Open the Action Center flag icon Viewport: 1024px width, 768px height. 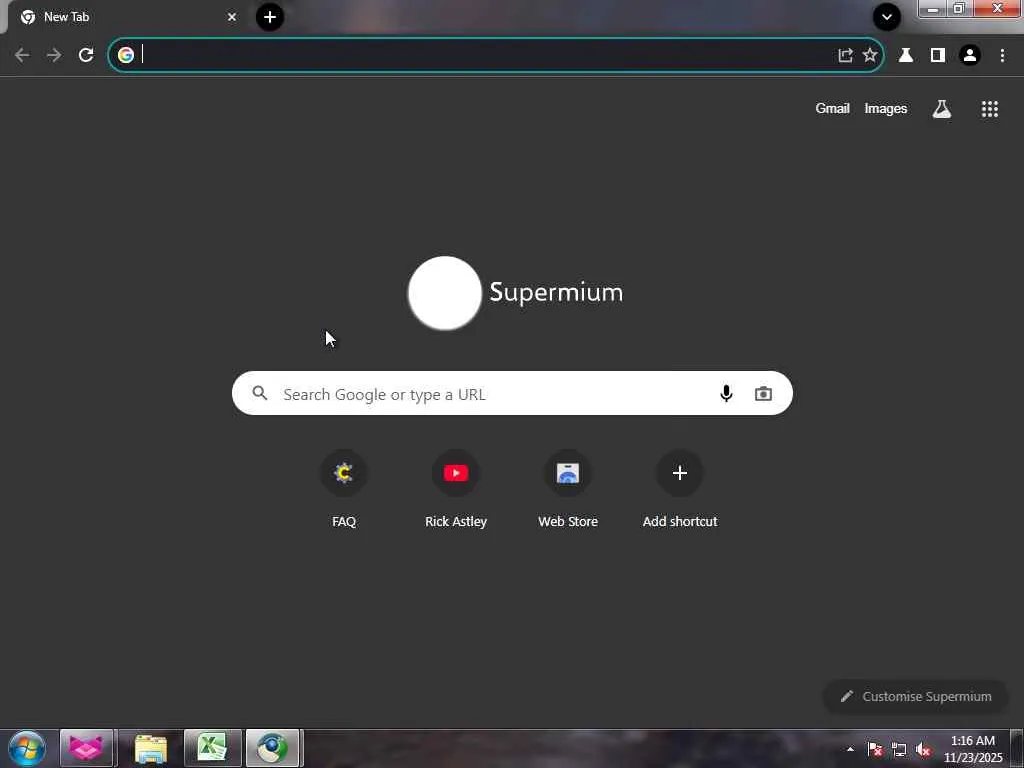(875, 749)
